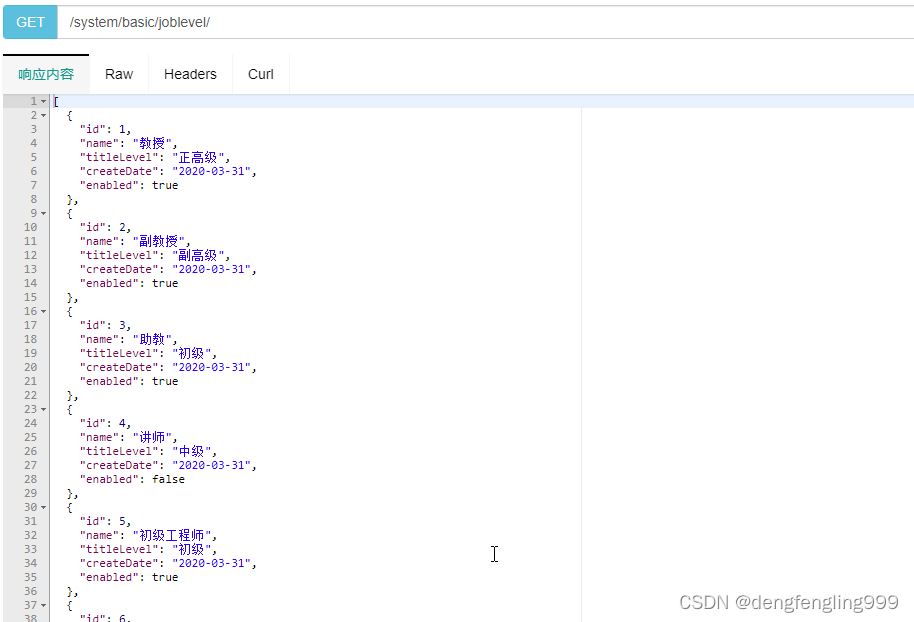Screen dimensions: 914x622
Task: Click createDate value on line 13
Action: (x=212, y=269)
